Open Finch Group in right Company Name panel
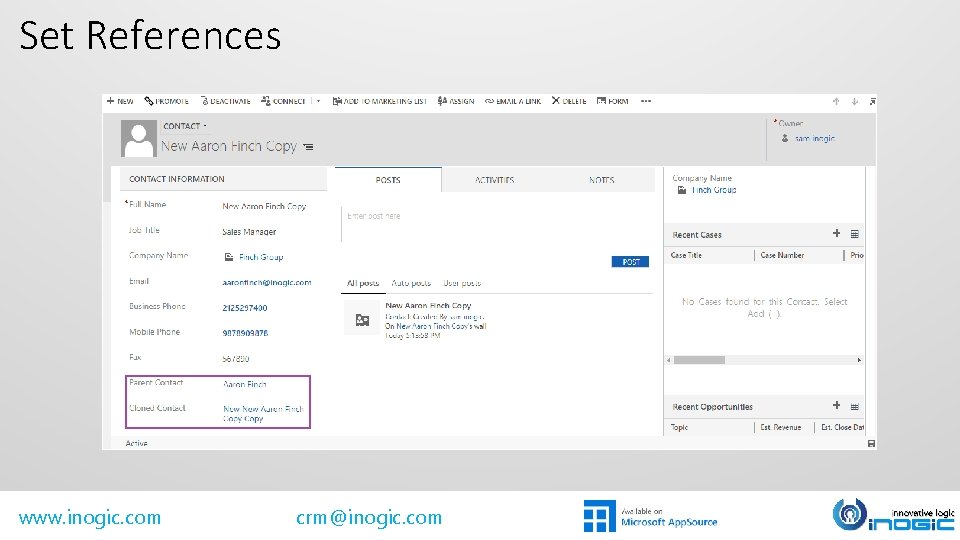 714,190
